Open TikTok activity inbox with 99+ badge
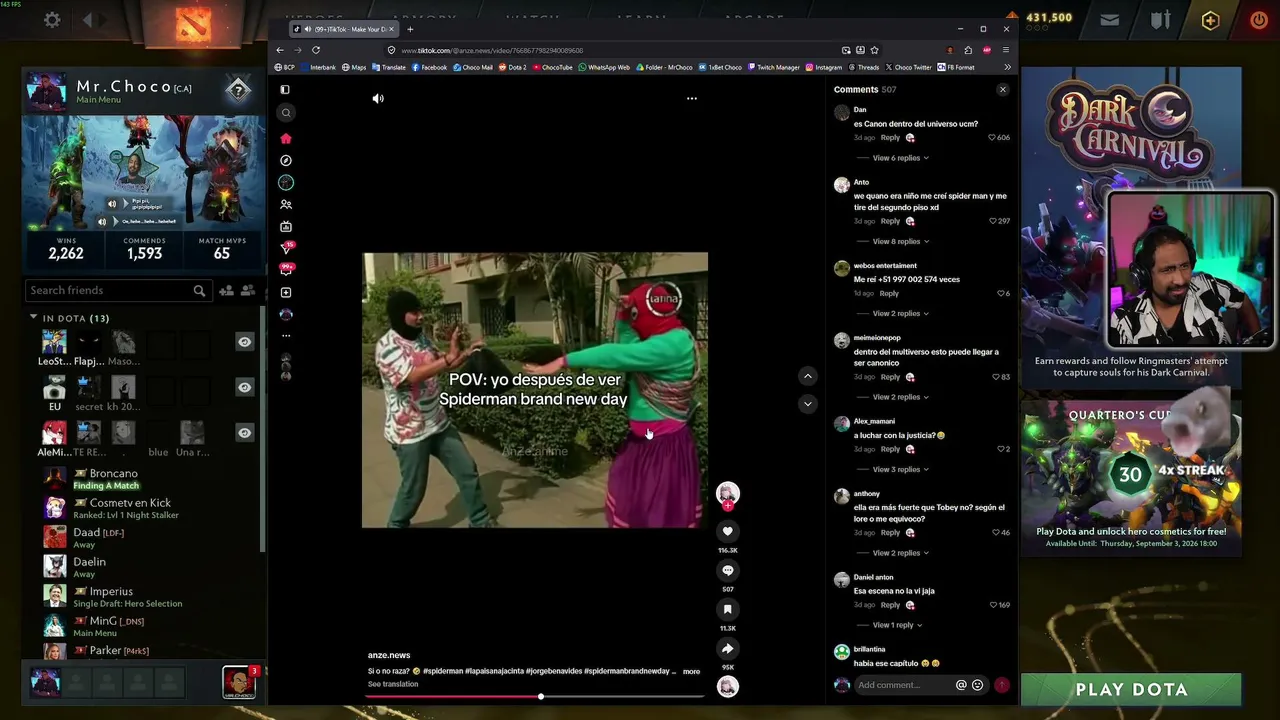The height and width of the screenshot is (720, 1280). (x=286, y=269)
